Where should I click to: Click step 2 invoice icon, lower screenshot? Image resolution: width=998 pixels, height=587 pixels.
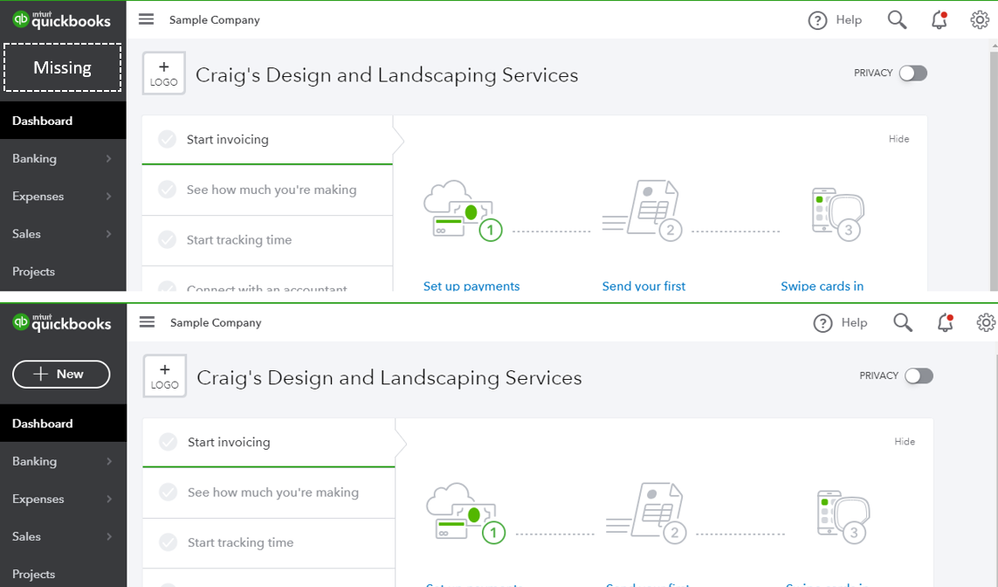pyautogui.click(x=647, y=513)
